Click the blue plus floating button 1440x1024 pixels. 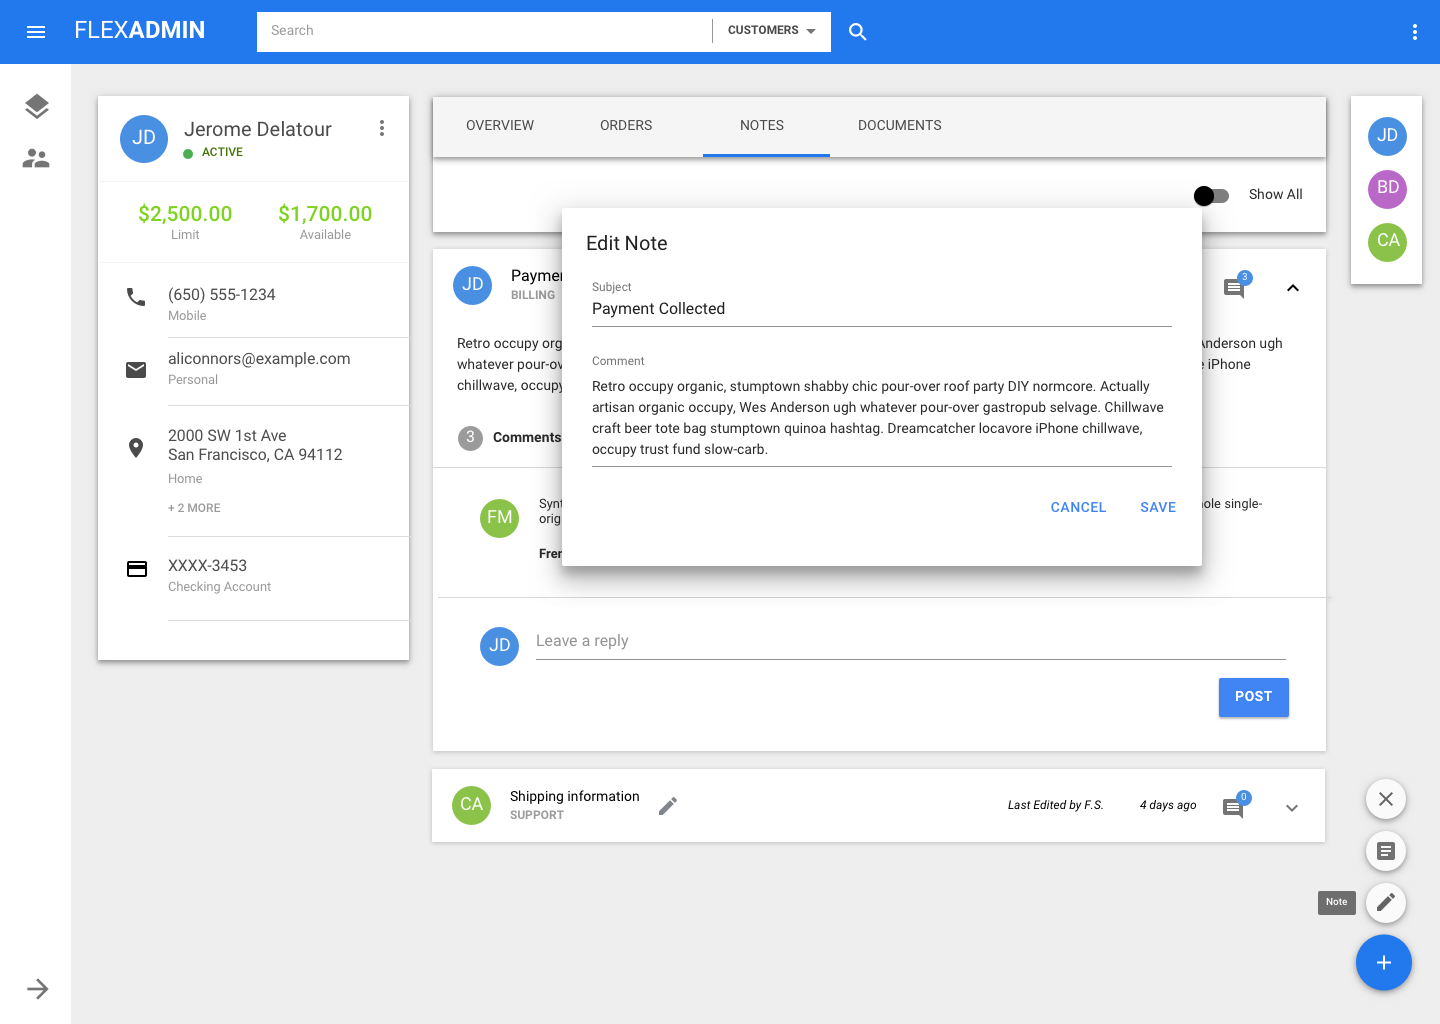[1383, 962]
